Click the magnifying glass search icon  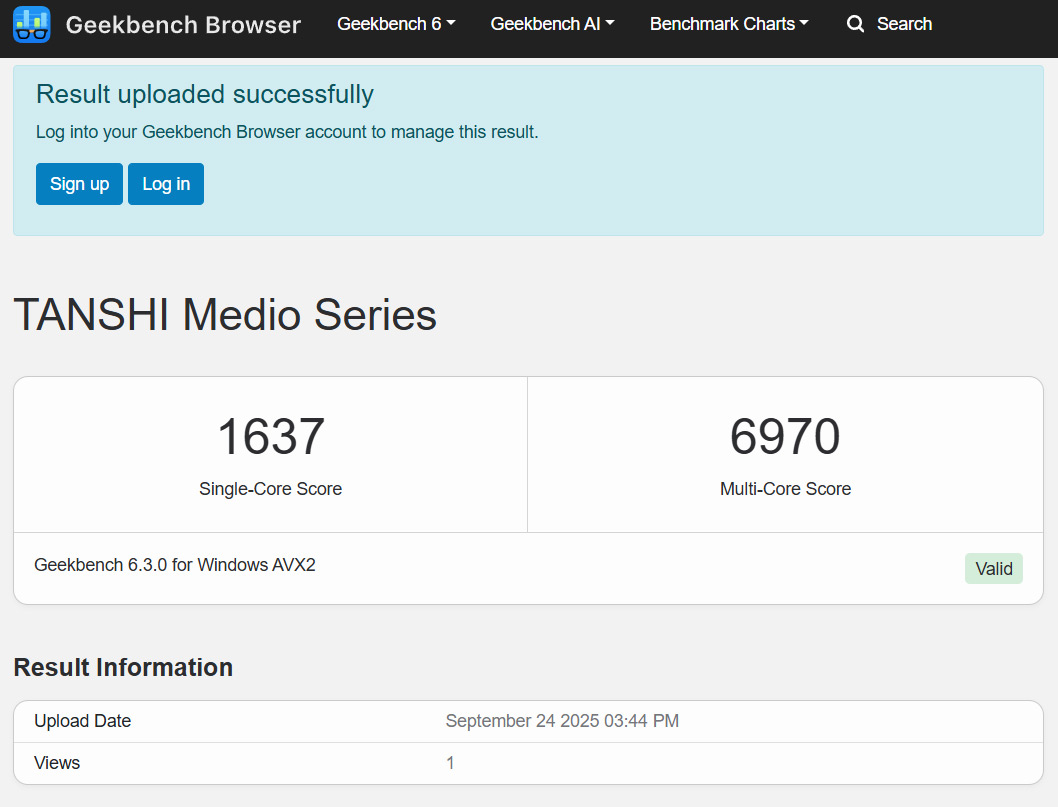855,24
